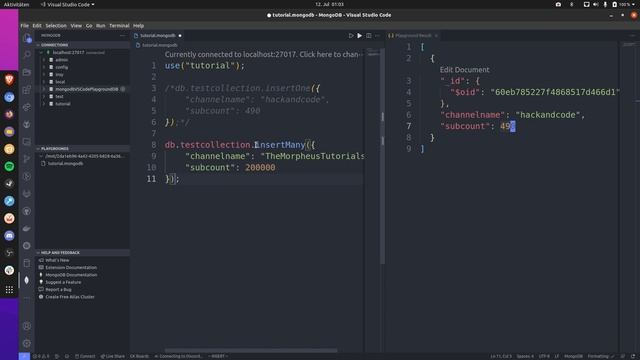The image size is (640, 360).
Task: Open the Selection menu
Action: point(56,25)
